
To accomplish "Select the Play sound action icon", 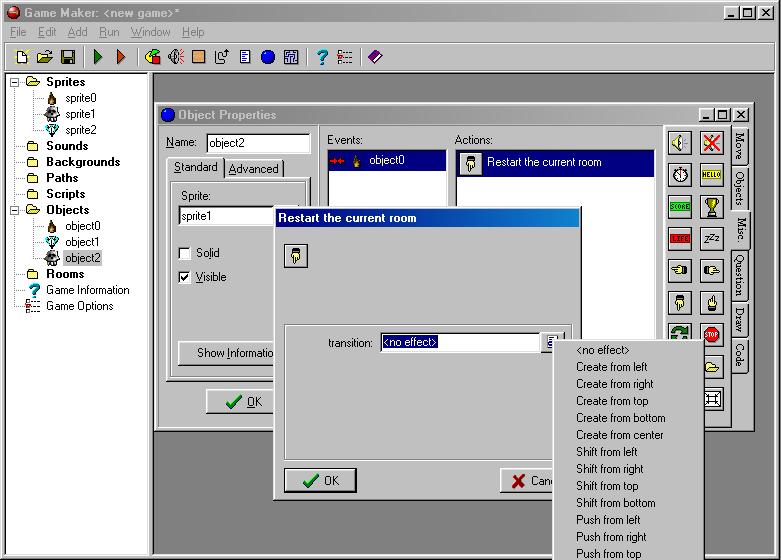I will 680,143.
